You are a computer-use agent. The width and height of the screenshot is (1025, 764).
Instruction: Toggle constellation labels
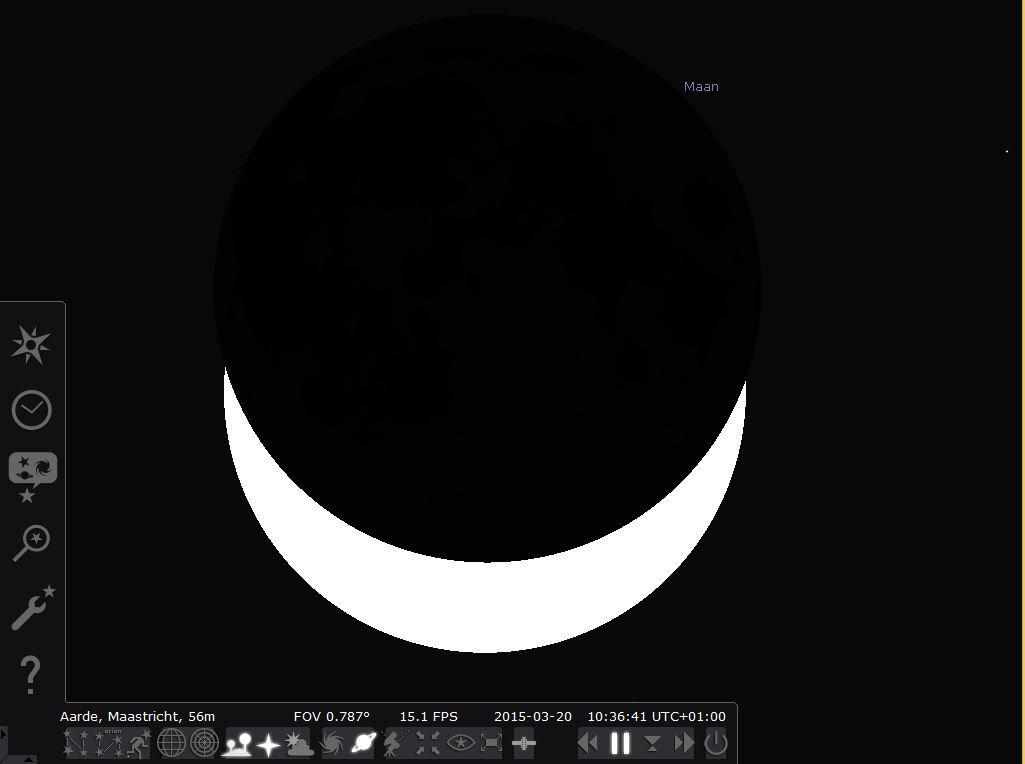(x=109, y=744)
